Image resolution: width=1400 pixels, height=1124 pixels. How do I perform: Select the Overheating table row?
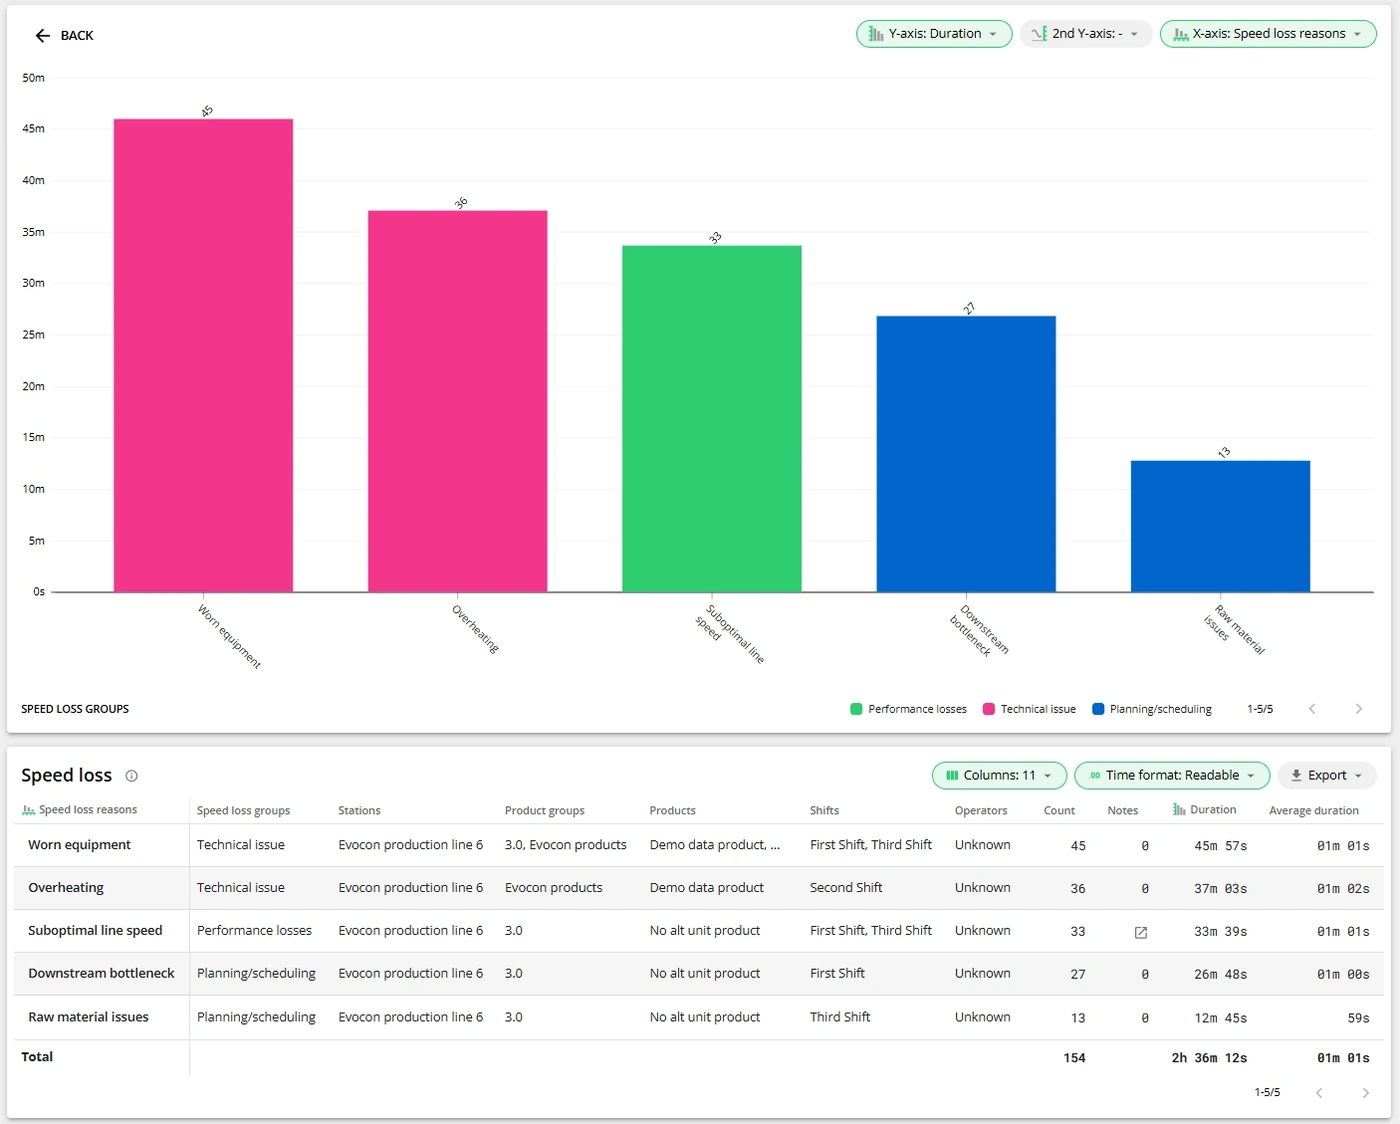(699, 888)
